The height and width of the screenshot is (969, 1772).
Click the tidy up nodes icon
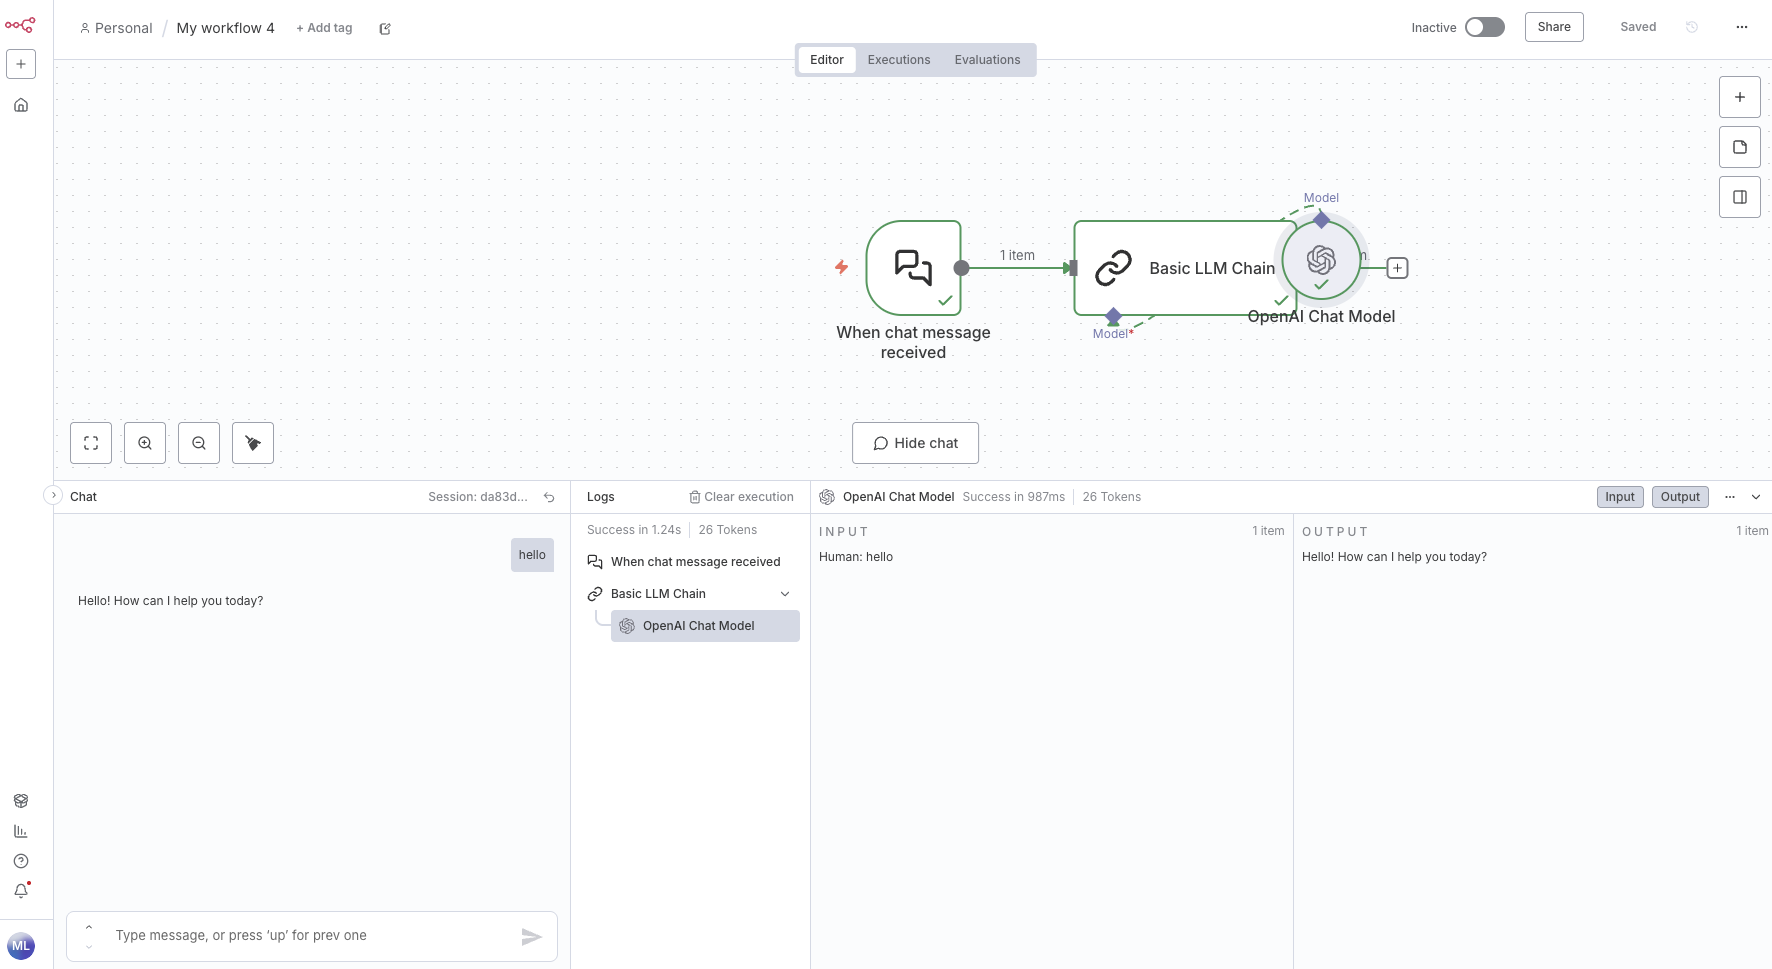pyautogui.click(x=253, y=443)
